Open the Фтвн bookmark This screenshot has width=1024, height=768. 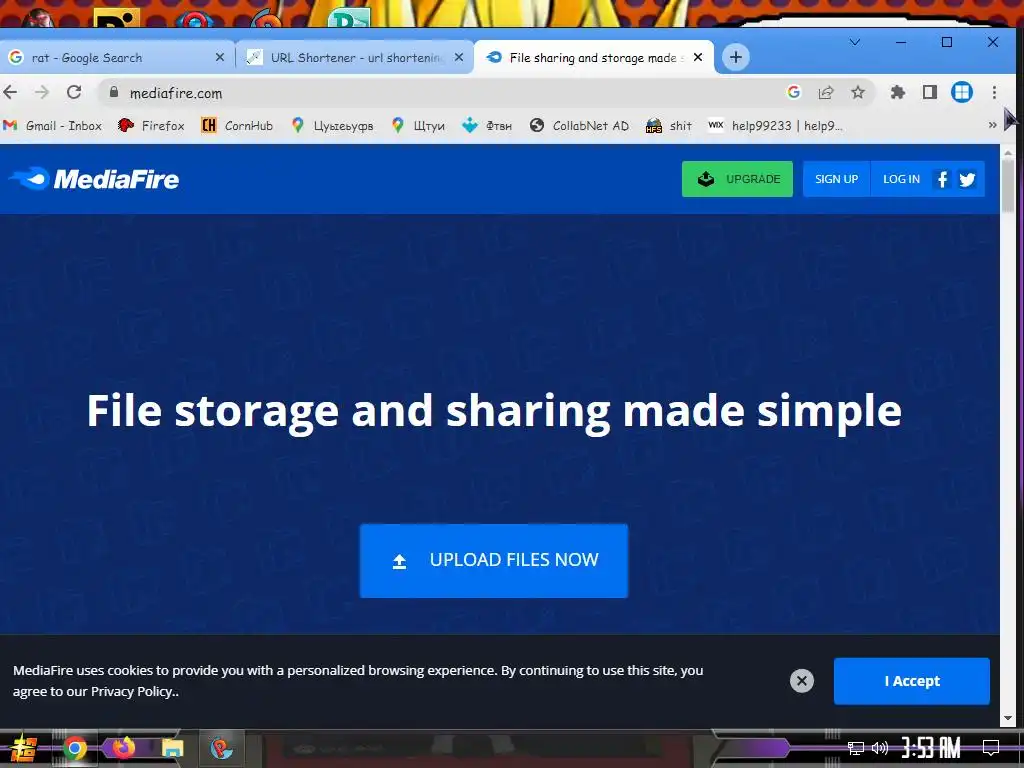click(x=487, y=125)
